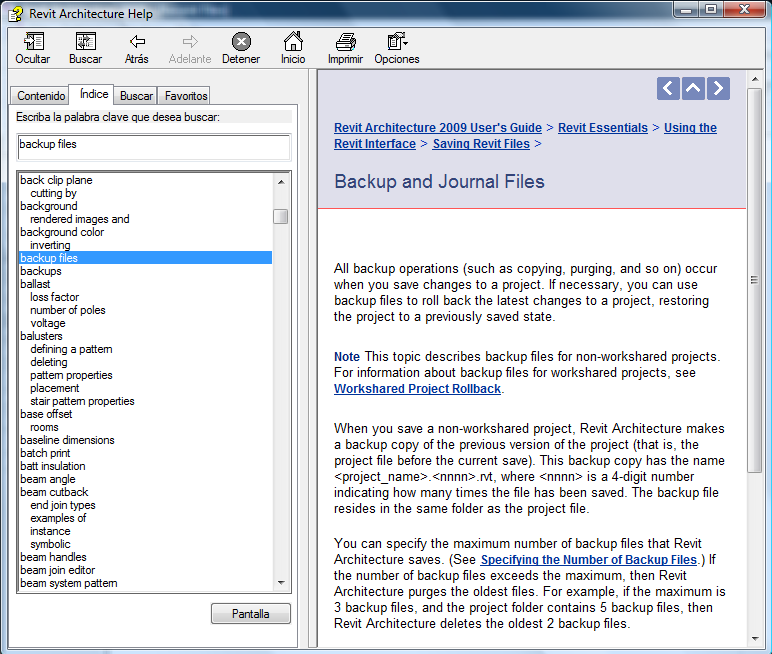The height and width of the screenshot is (654, 772).
Task: Select 'inverting' index entry
Action: point(50,245)
